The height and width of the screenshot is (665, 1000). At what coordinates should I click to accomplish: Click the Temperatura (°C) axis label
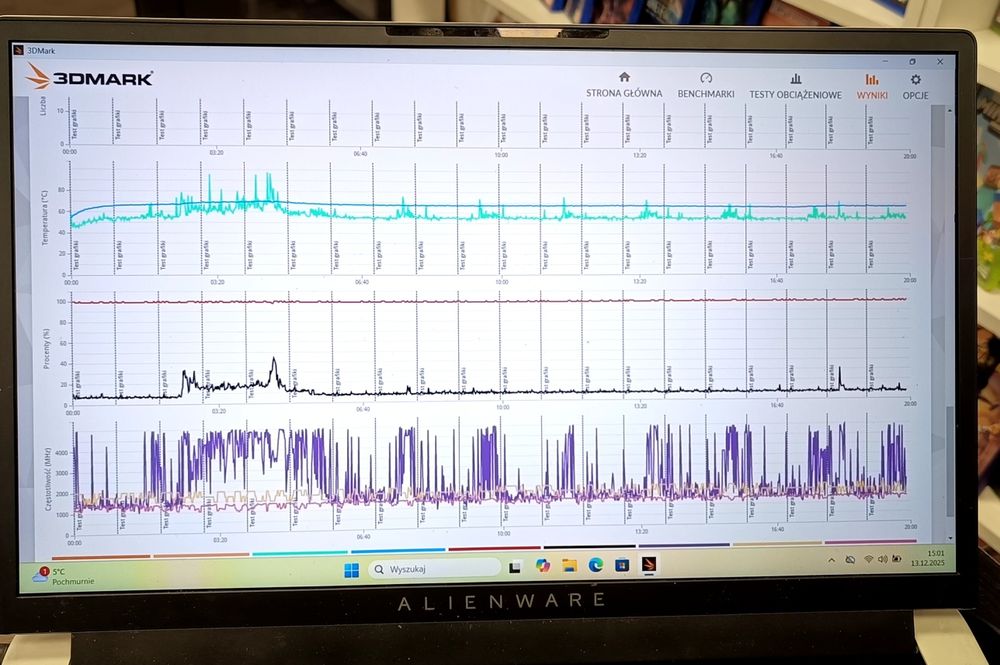(45, 218)
